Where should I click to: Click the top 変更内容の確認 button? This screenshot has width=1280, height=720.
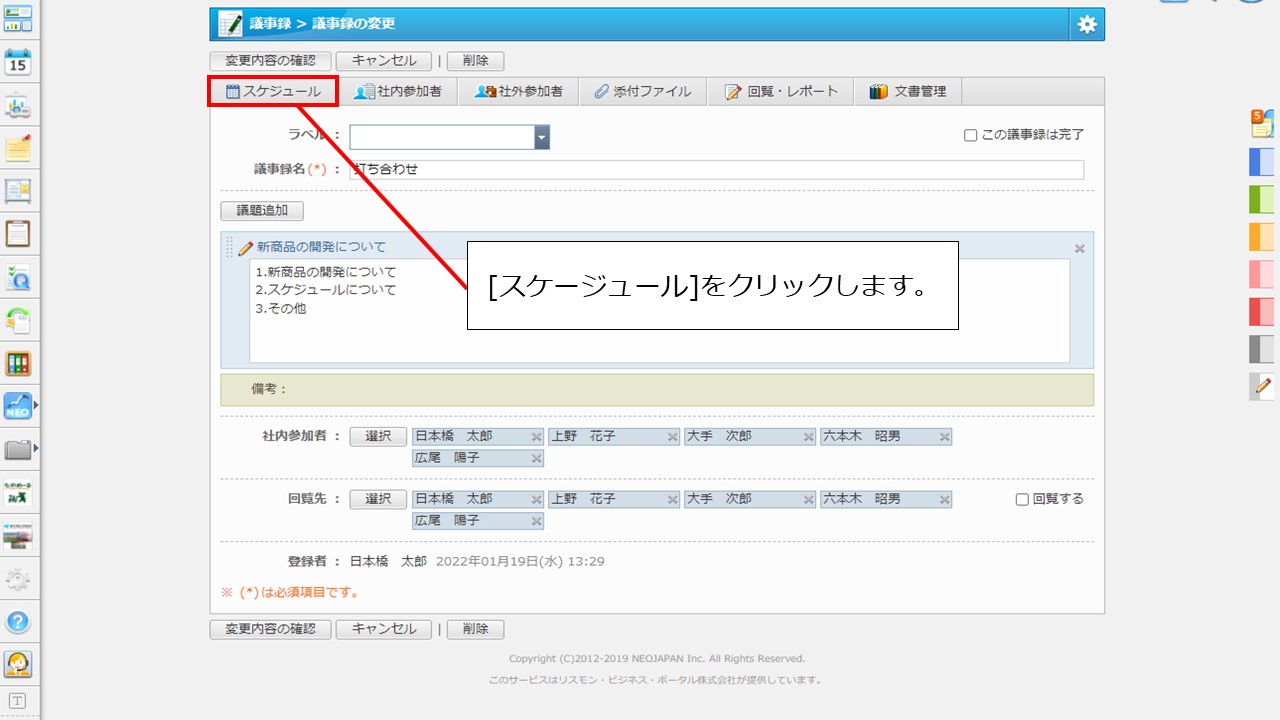point(270,61)
